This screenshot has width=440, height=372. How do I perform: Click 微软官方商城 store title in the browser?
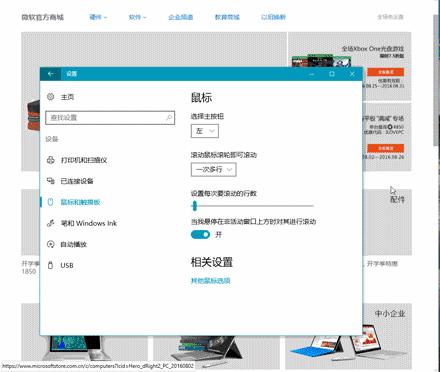[43, 17]
